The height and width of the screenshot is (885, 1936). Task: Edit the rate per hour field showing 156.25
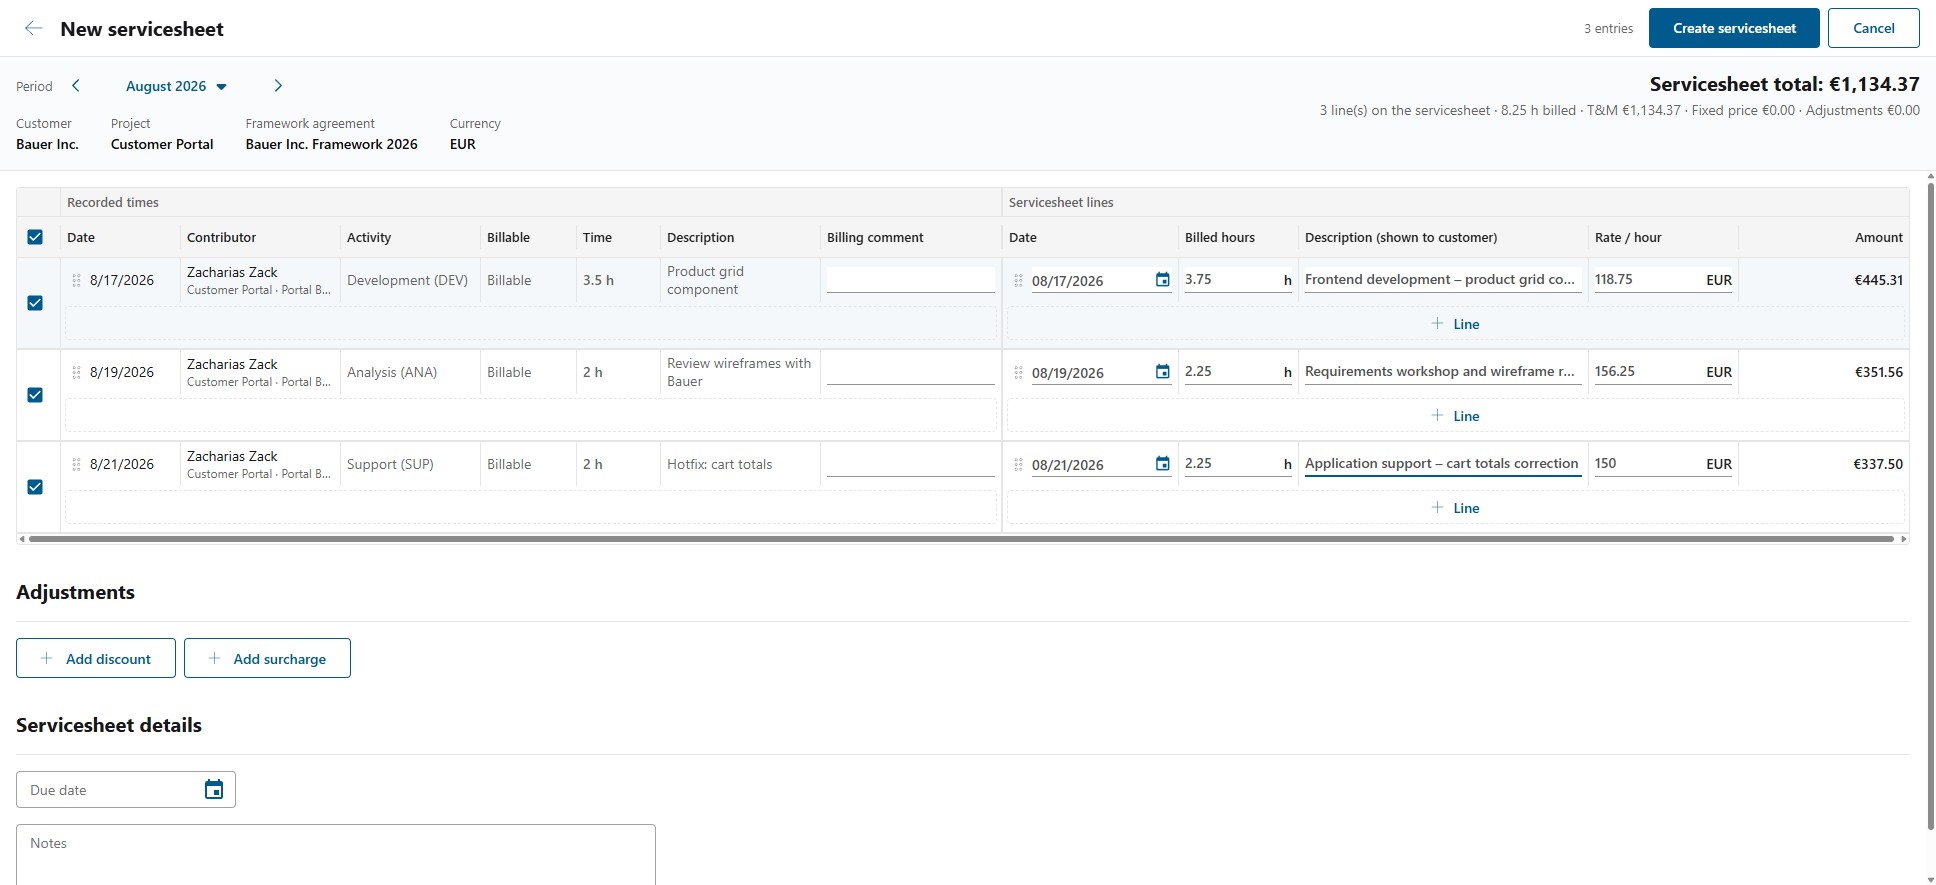click(1663, 372)
